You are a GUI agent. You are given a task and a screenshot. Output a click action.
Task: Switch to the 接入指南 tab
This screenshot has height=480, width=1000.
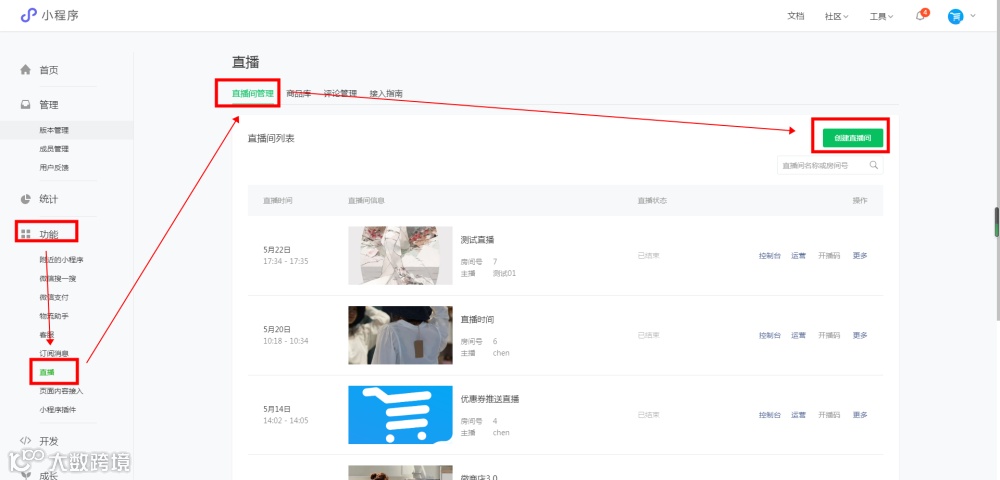(386, 94)
